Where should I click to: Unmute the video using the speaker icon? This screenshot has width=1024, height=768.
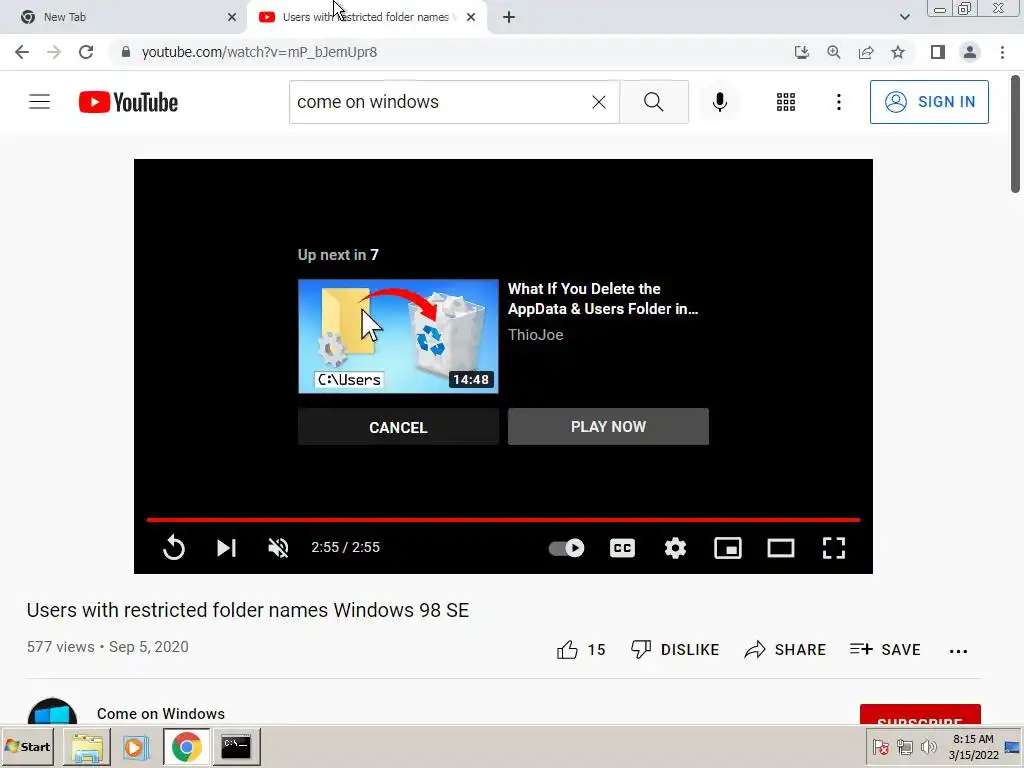(278, 547)
